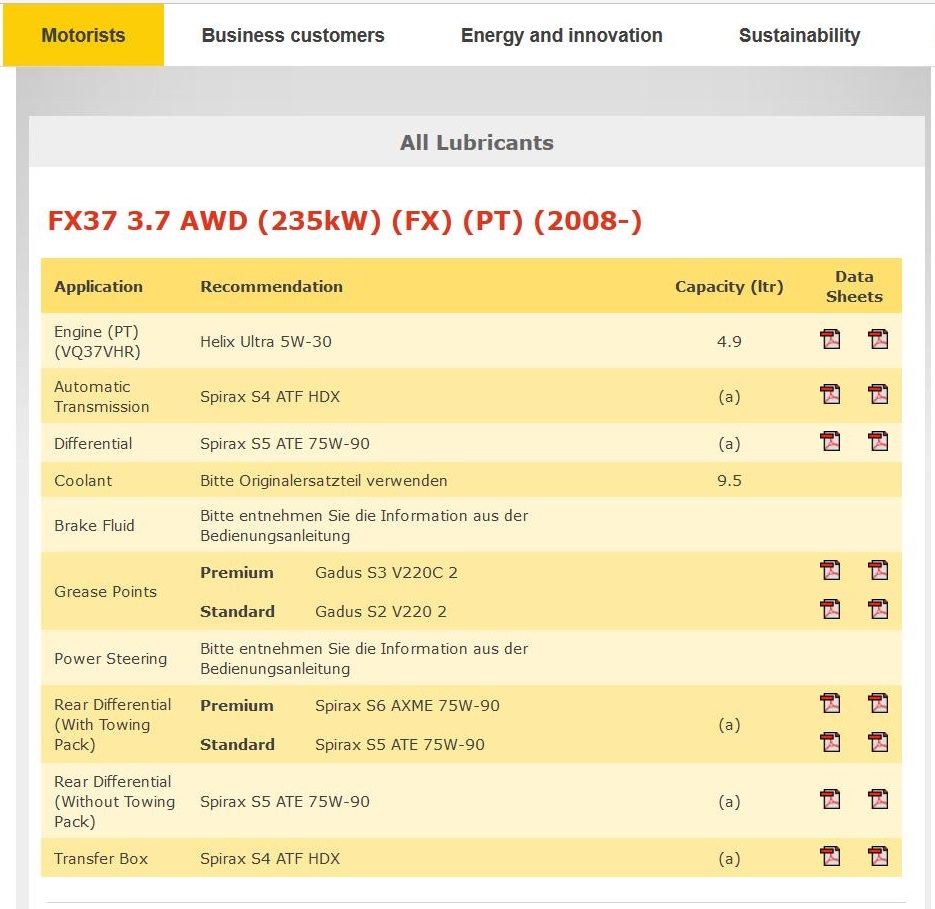Open second PDF icon in Differential row
Image resolution: width=935 pixels, height=909 pixels.
pos(878,441)
